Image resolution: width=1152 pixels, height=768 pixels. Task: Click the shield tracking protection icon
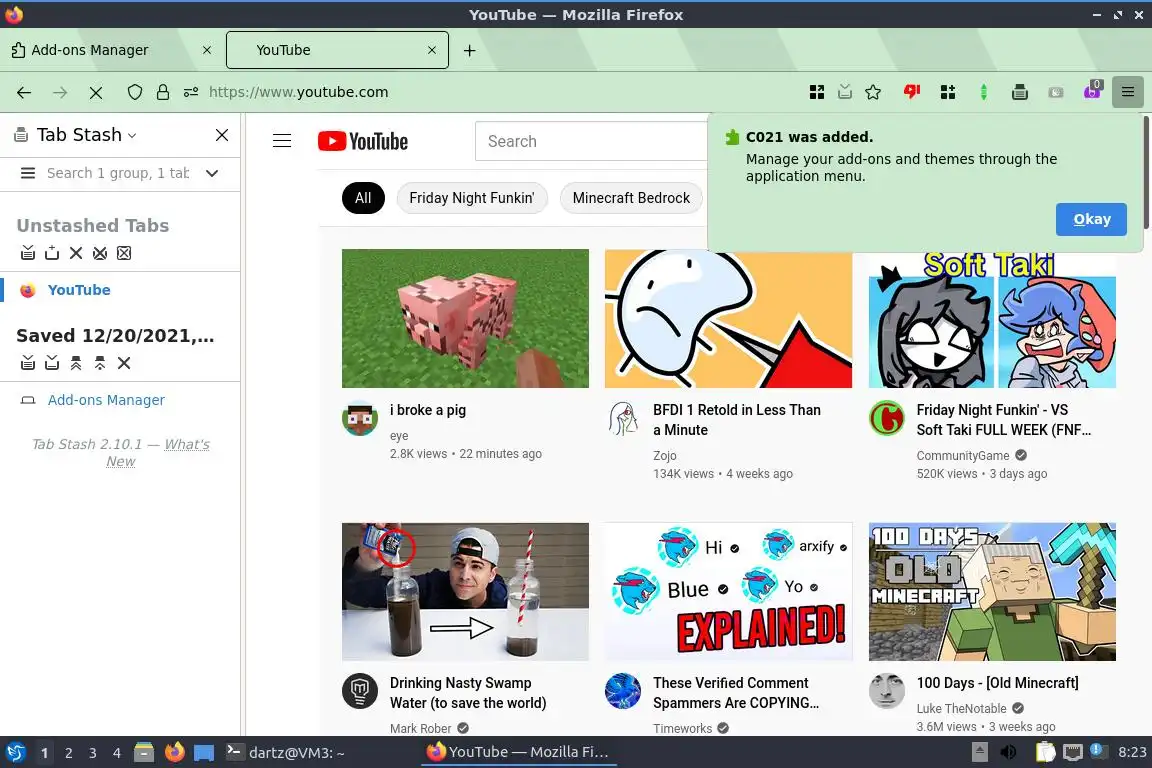point(134,92)
